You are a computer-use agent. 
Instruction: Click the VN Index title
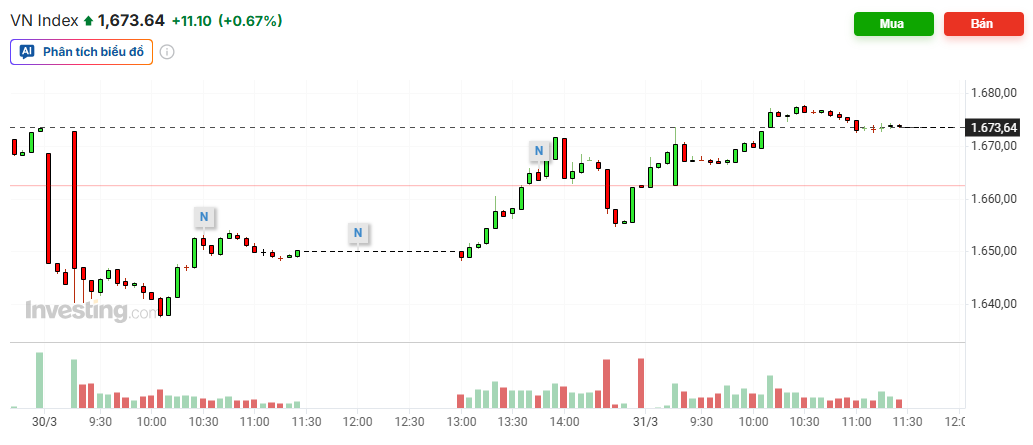click(x=44, y=20)
